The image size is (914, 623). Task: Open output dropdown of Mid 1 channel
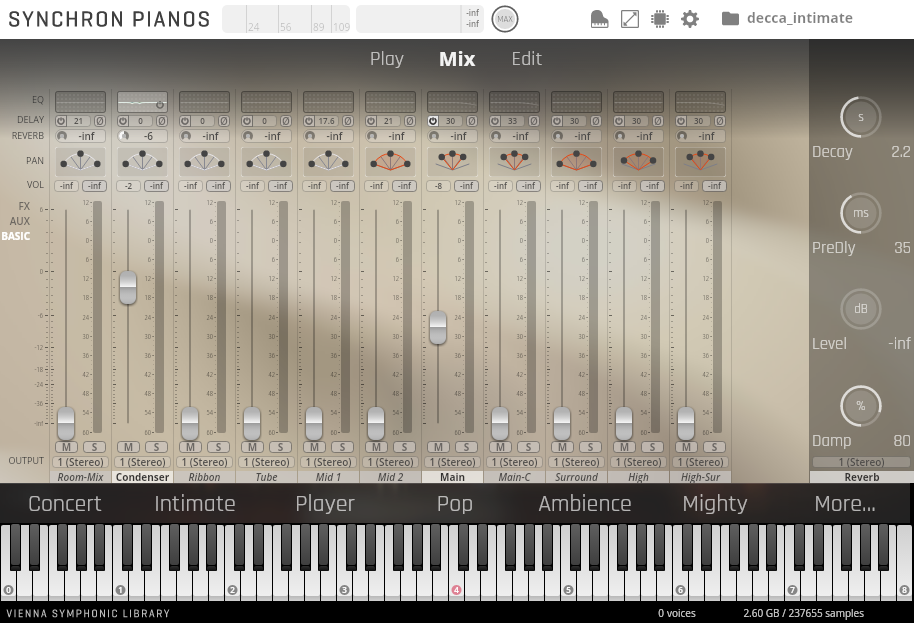pyautogui.click(x=328, y=462)
